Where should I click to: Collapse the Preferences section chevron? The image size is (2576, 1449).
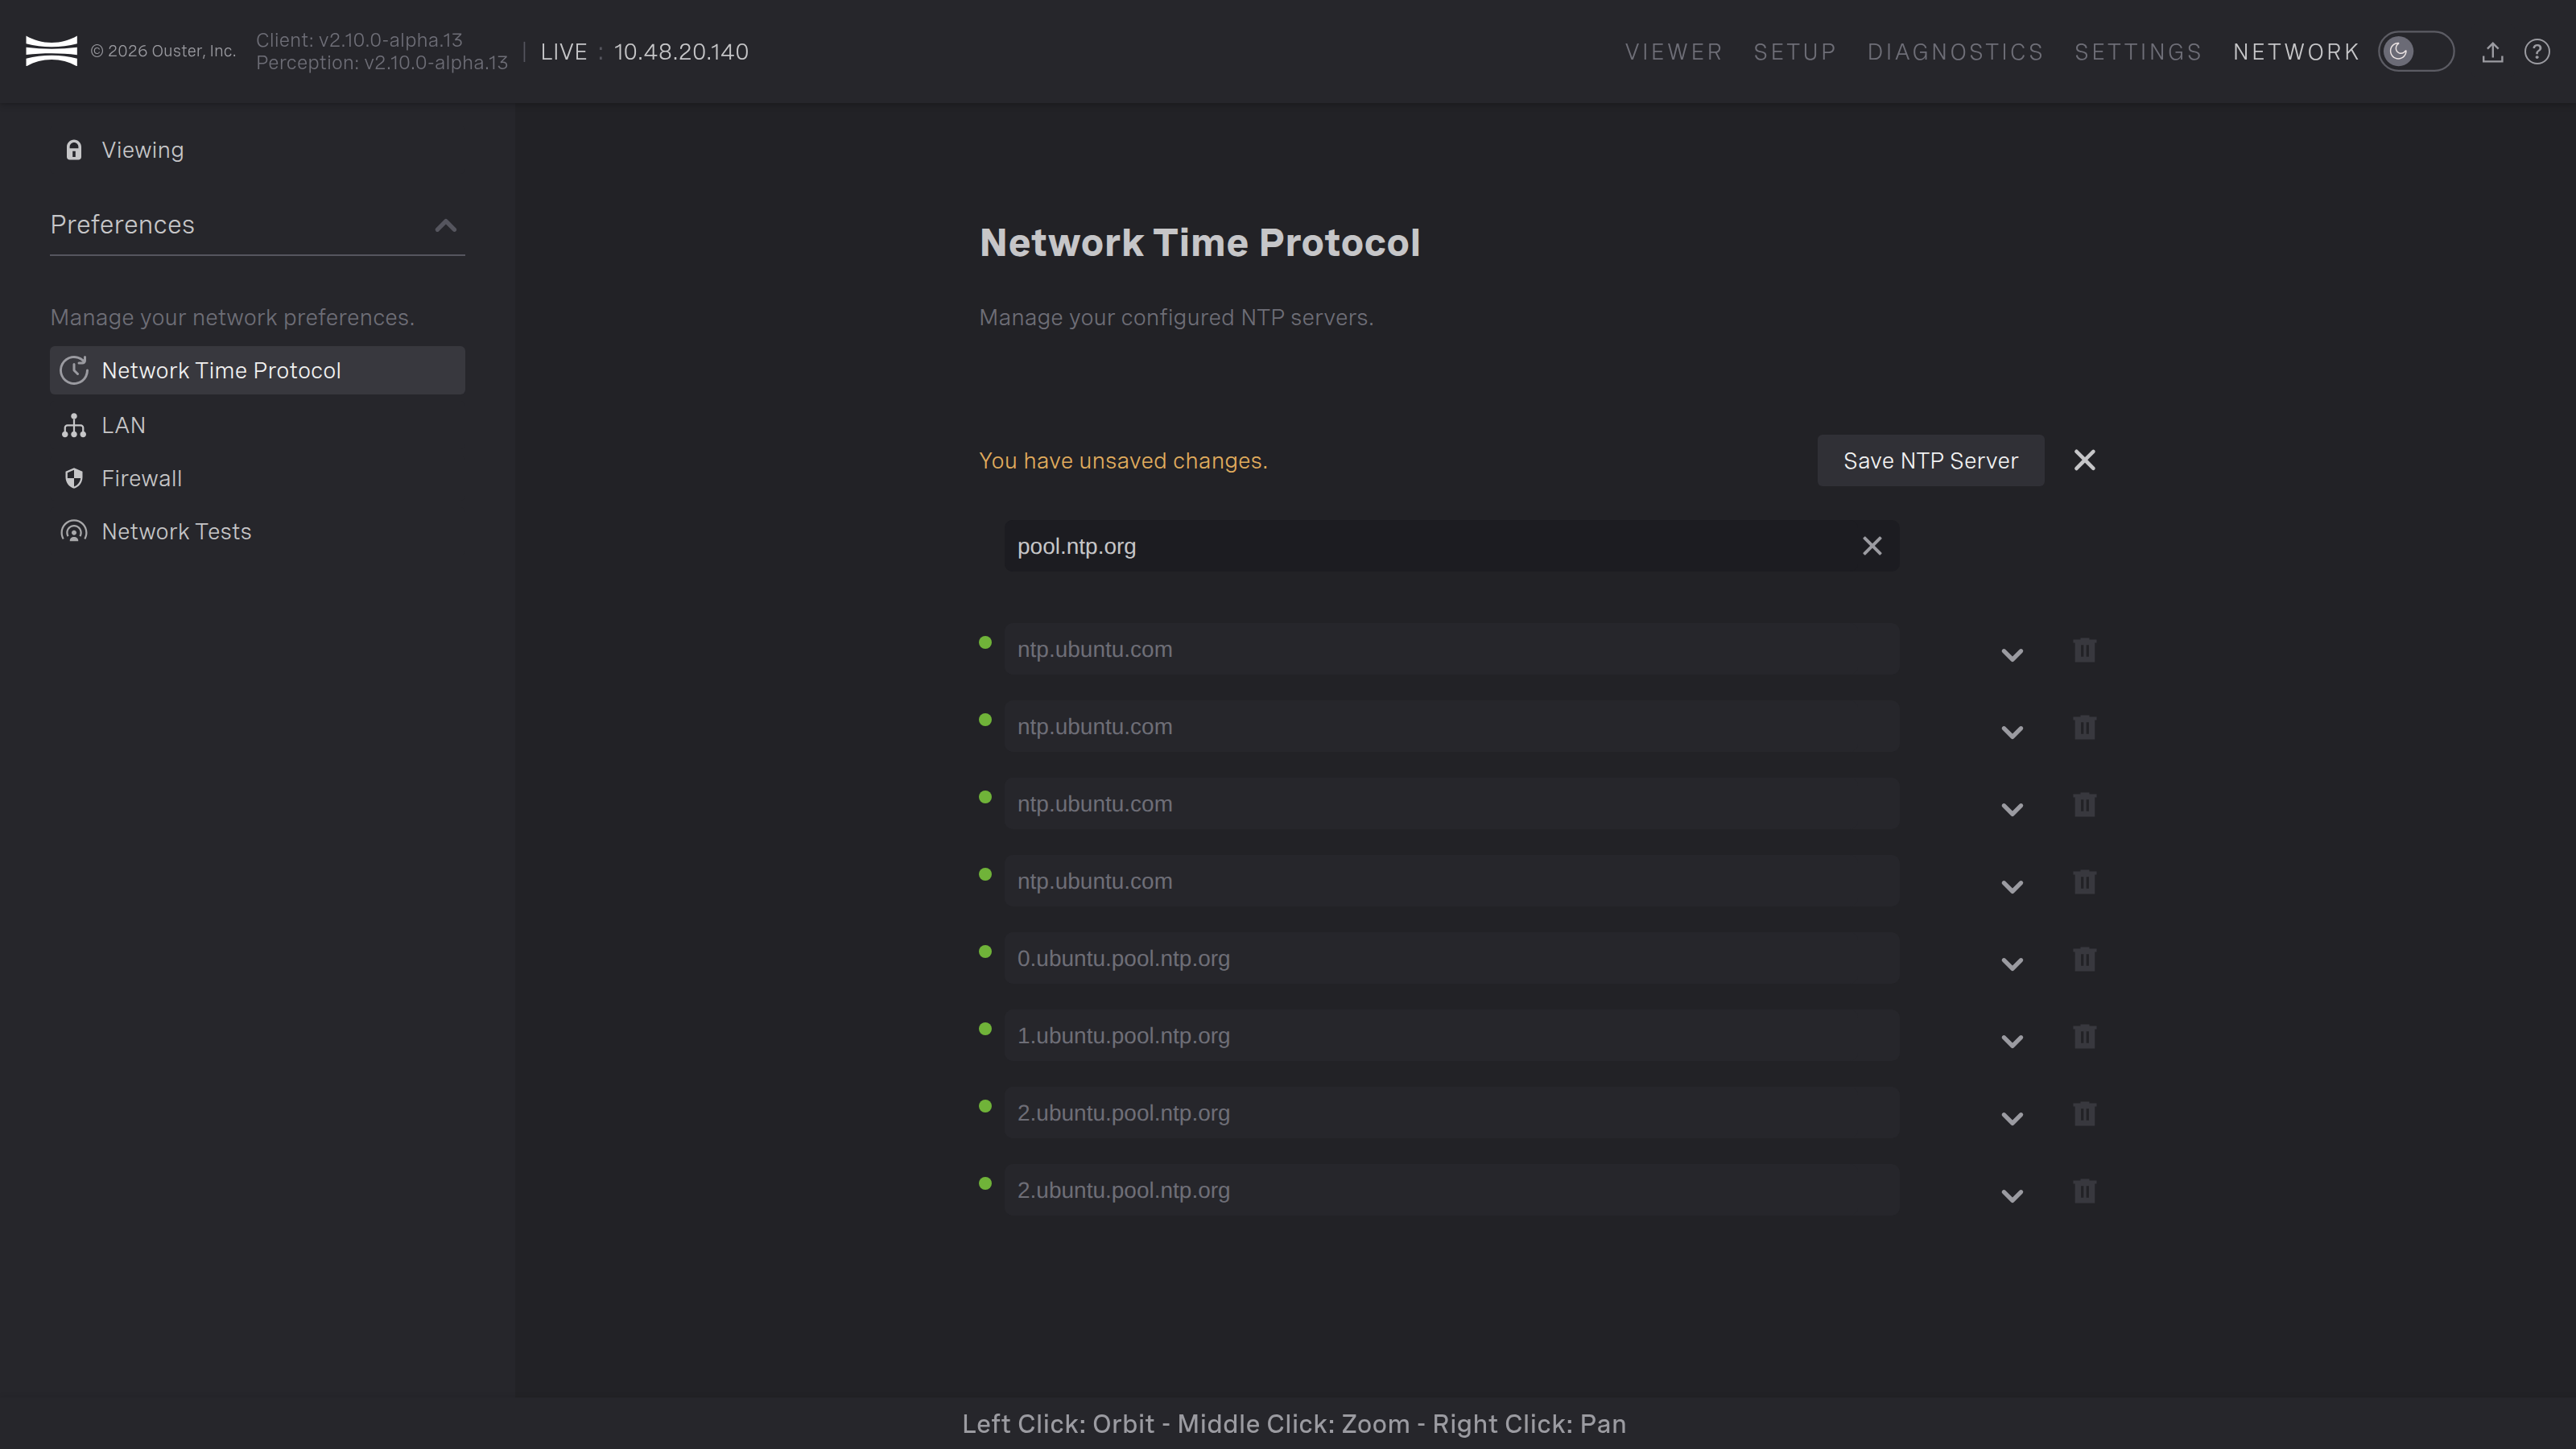tap(446, 225)
